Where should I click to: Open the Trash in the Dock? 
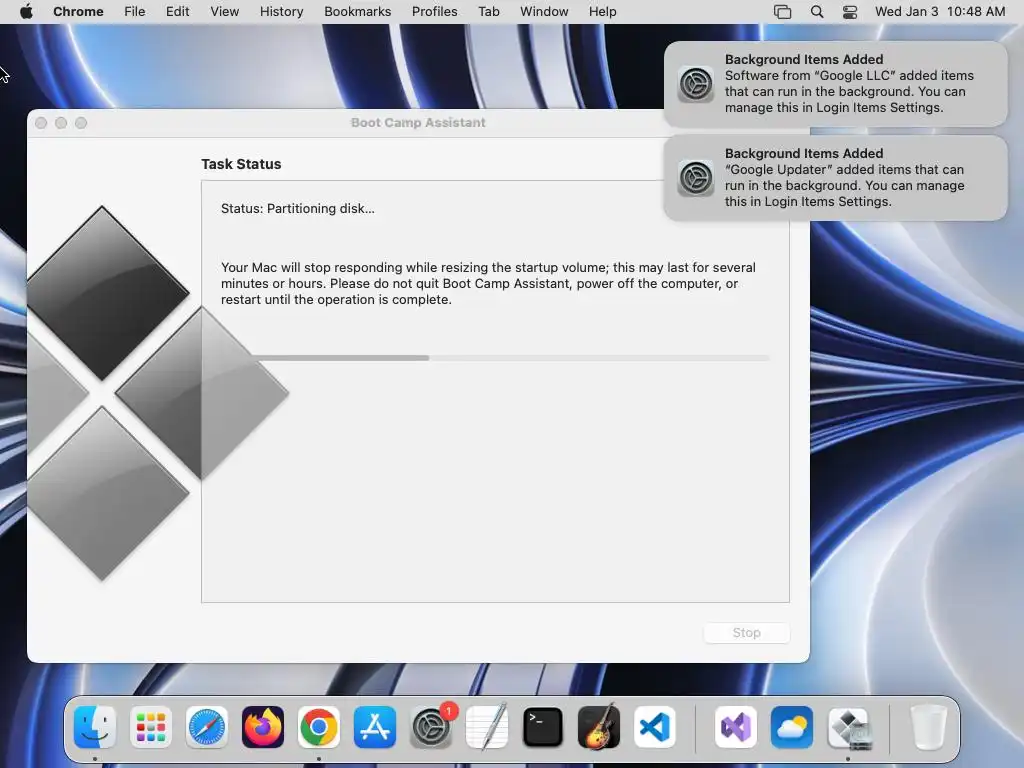pyautogui.click(x=929, y=727)
